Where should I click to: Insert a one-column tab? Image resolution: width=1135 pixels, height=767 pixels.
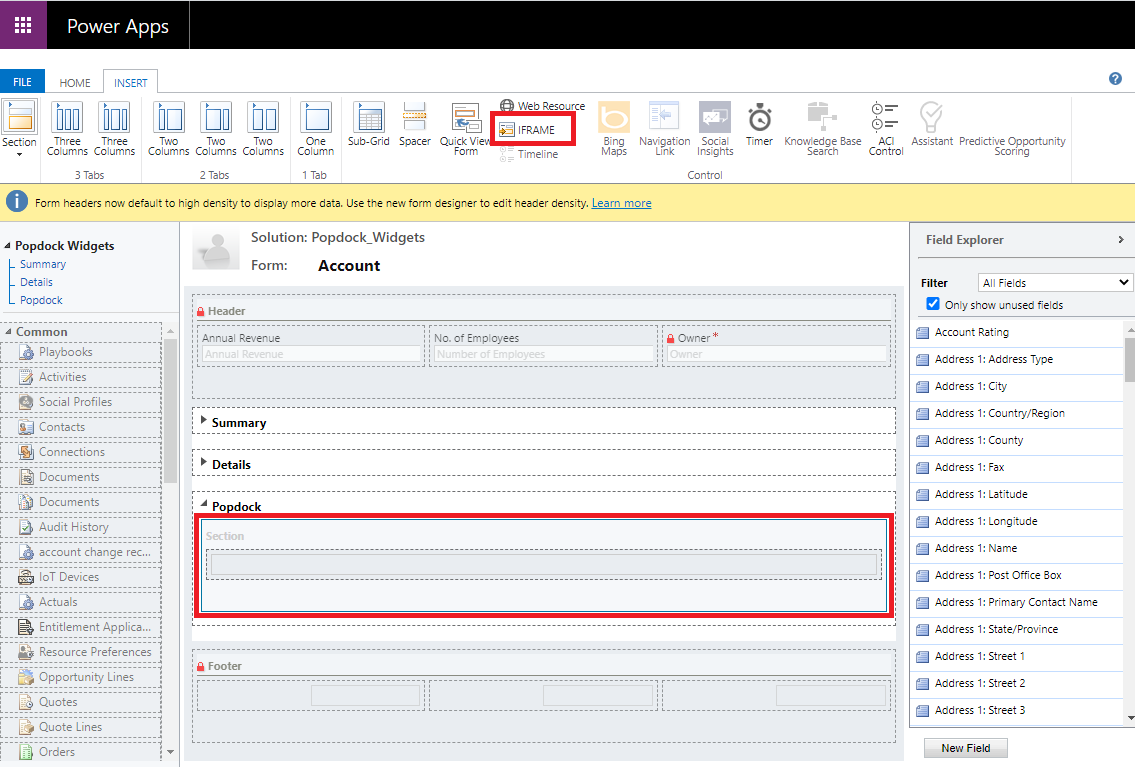pyautogui.click(x=316, y=129)
